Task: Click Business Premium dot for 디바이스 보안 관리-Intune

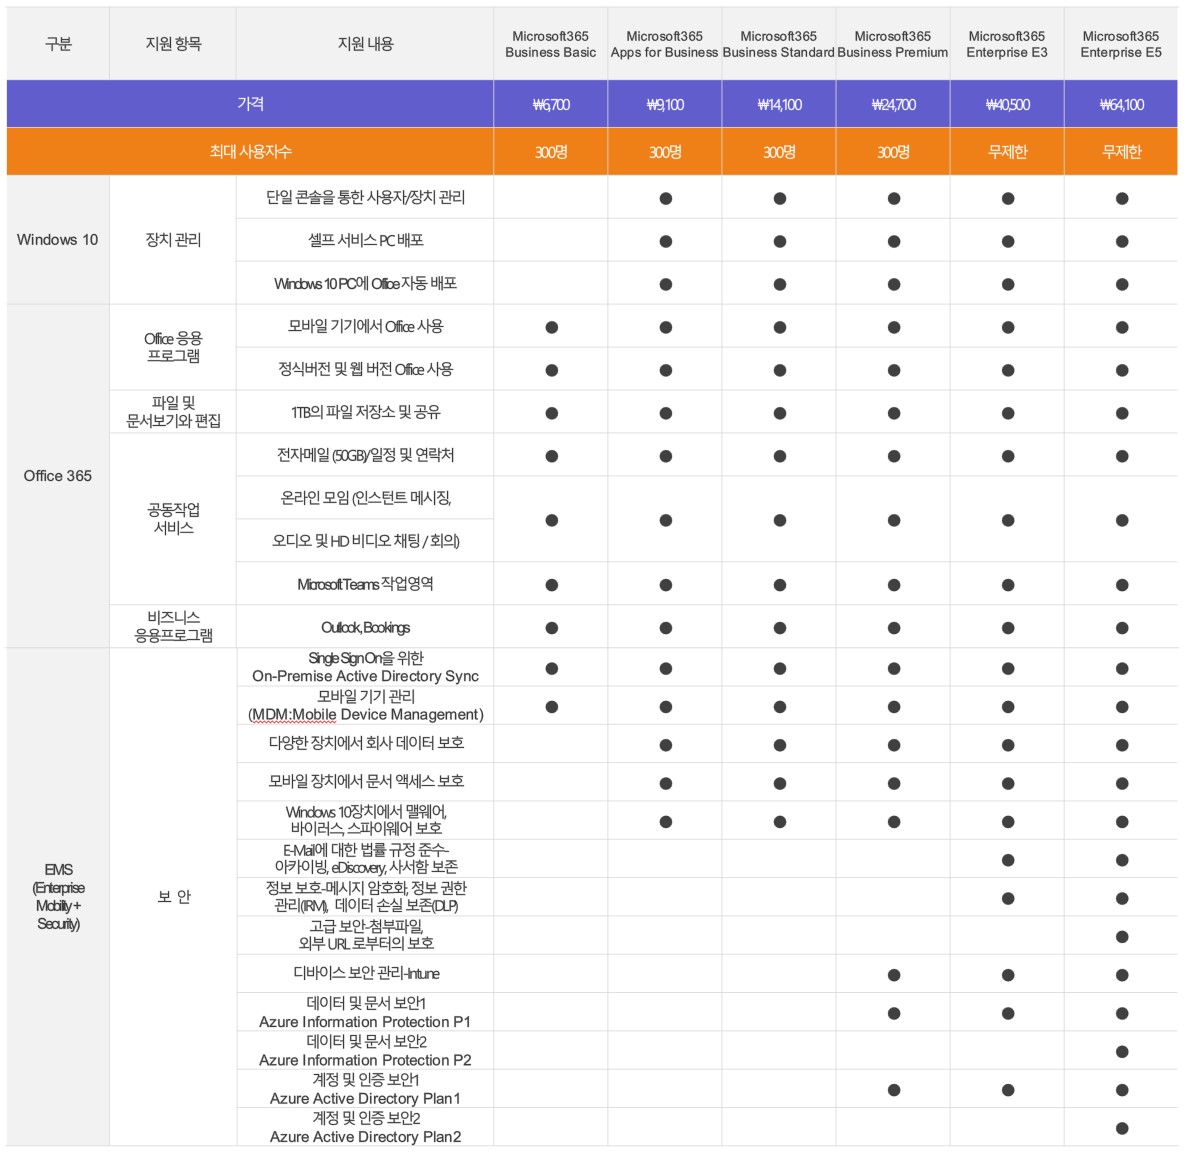Action: point(894,975)
